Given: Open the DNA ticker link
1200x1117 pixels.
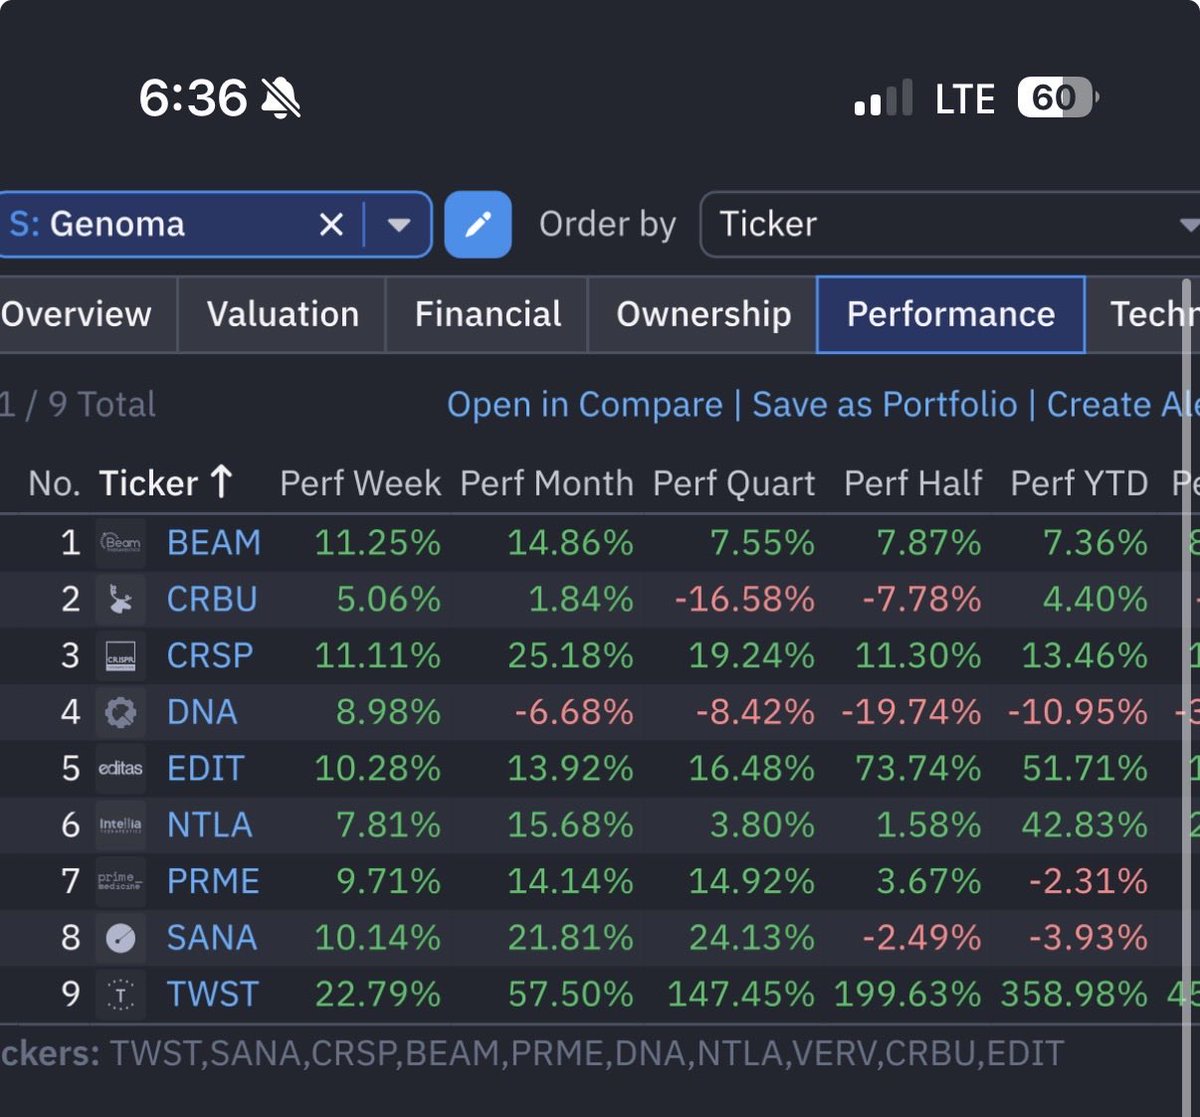Looking at the screenshot, I should pos(202,712).
